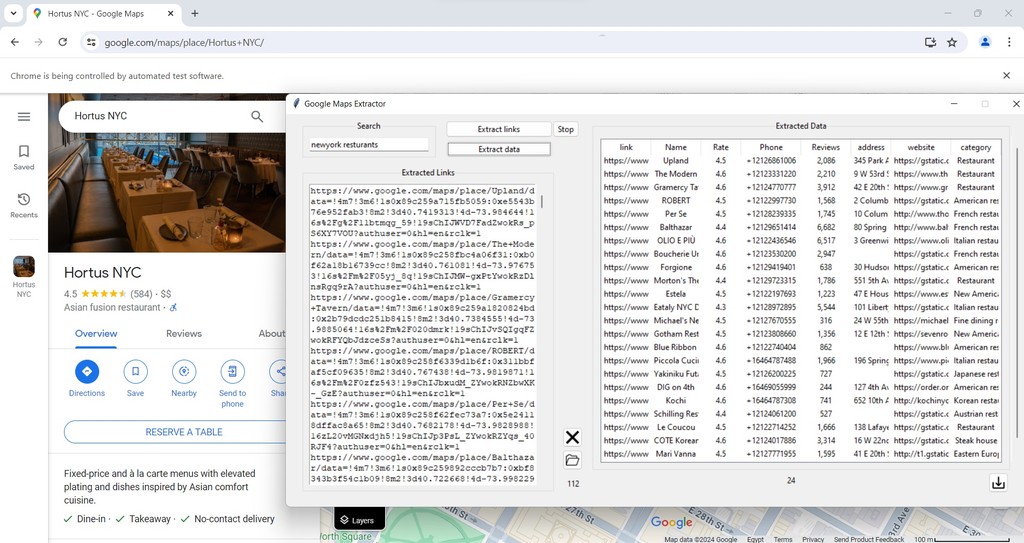Screen dimensions: 1024x543
Task: Click the download/export icon in Extractor
Action: point(999,483)
